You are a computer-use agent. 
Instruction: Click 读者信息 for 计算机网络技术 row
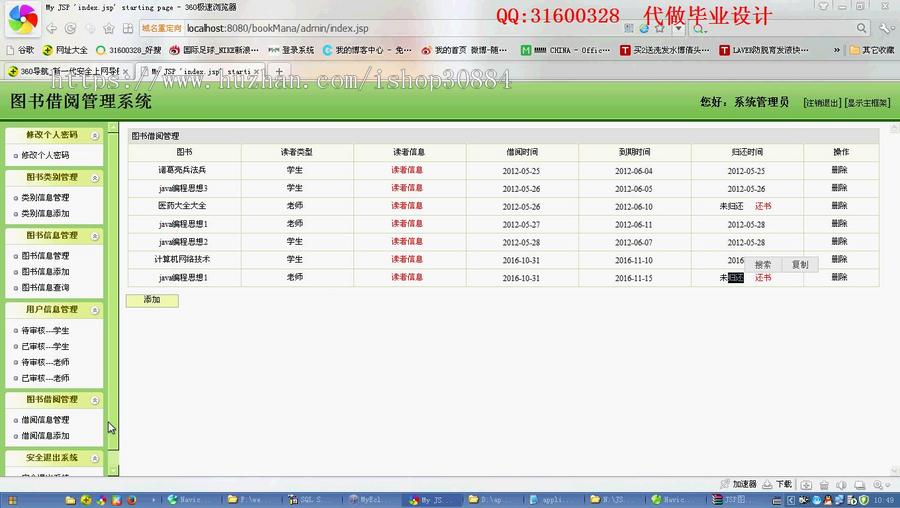pyautogui.click(x=407, y=259)
